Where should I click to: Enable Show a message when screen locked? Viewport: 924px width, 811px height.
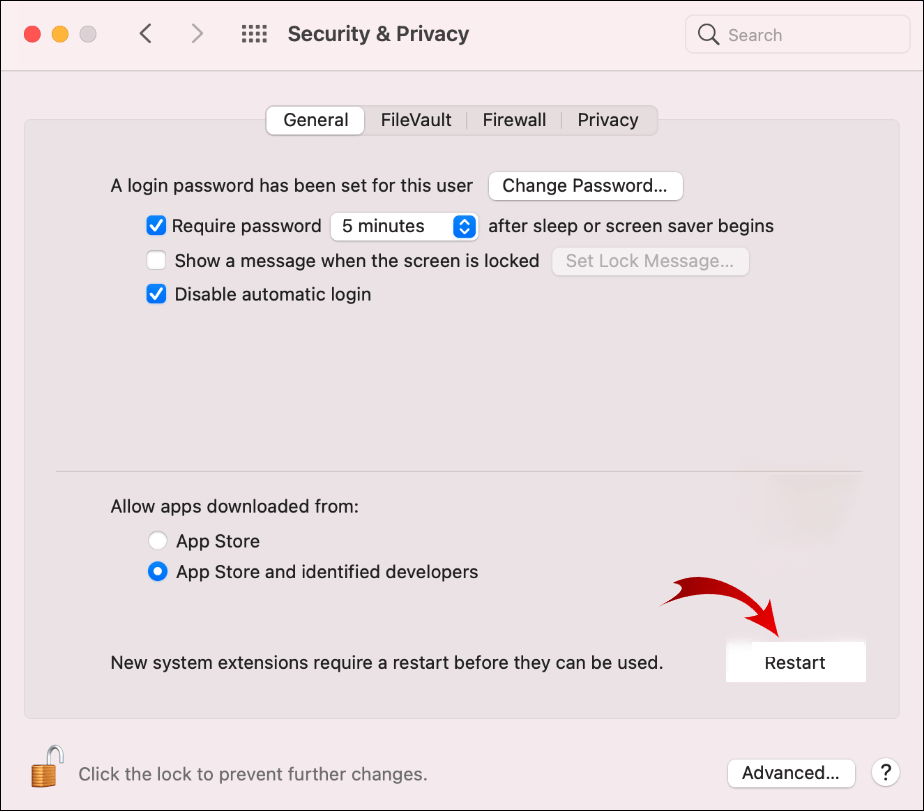(x=156, y=261)
